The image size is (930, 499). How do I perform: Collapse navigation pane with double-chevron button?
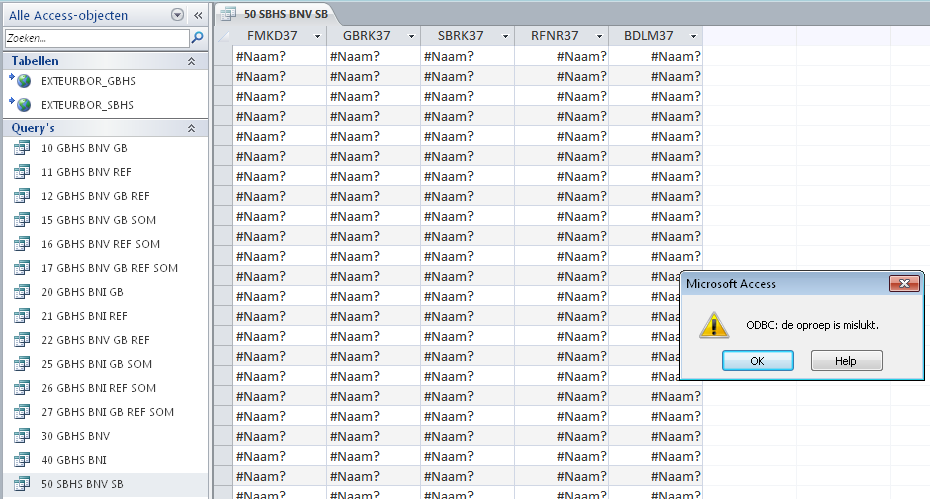pos(198,15)
